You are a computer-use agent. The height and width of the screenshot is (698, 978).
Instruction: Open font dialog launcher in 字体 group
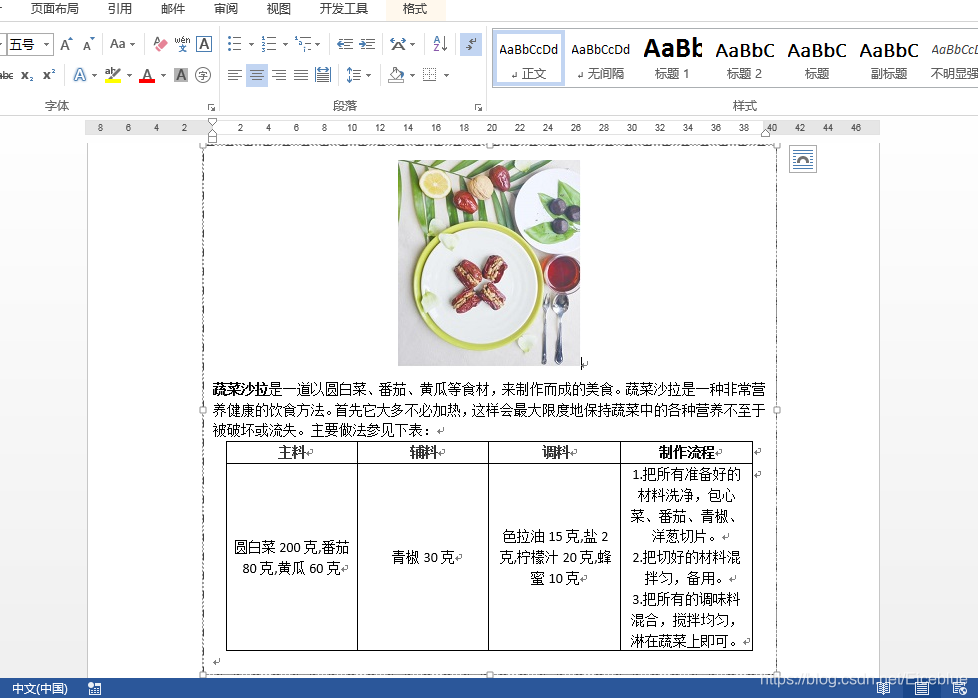click(x=211, y=107)
